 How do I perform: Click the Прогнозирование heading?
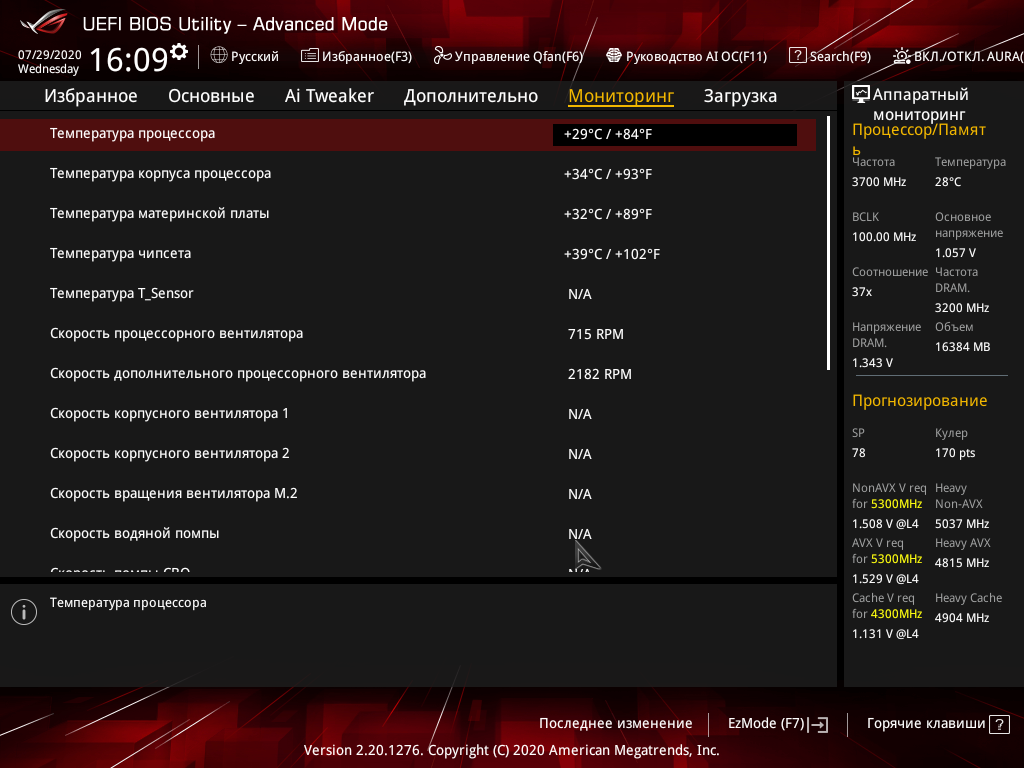[x=920, y=401]
